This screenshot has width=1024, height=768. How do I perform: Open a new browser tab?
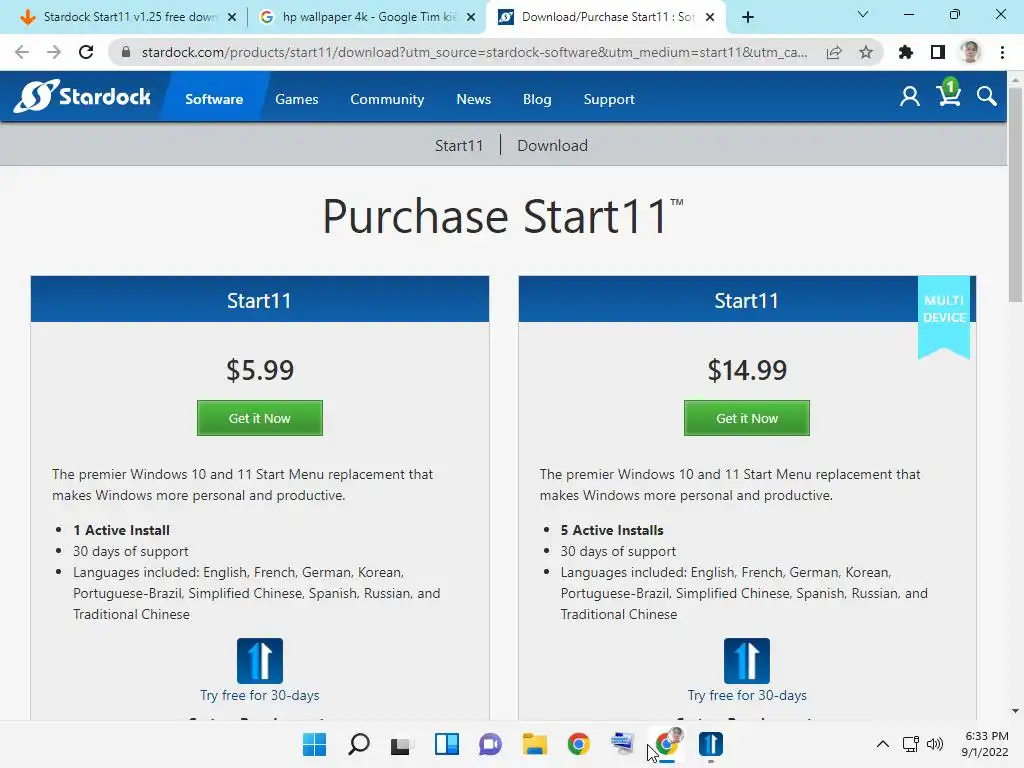[748, 17]
